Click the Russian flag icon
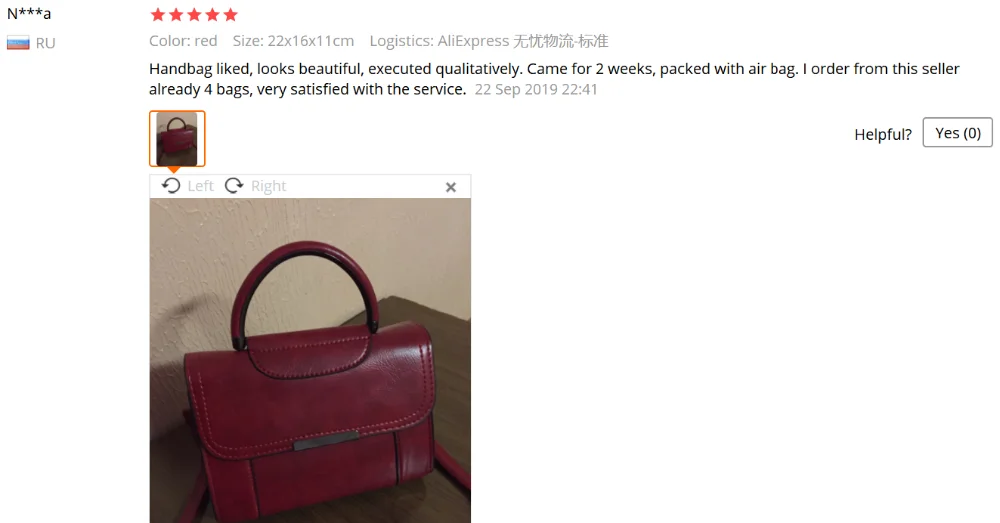Viewport: 1000px width, 523px height. point(18,43)
